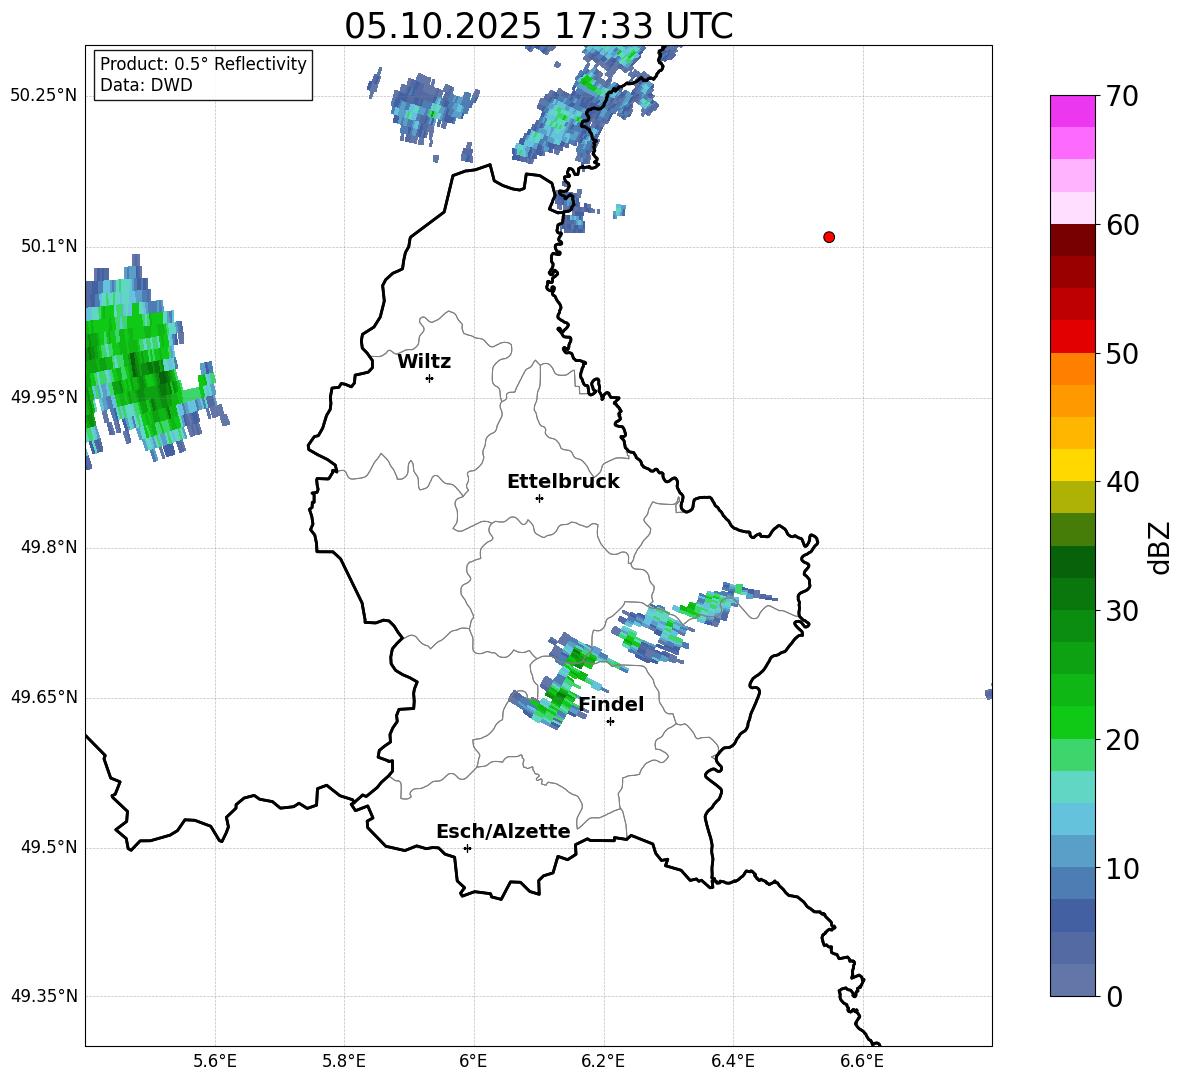Click the 0 dBZ colorbar label

[x=1114, y=996]
